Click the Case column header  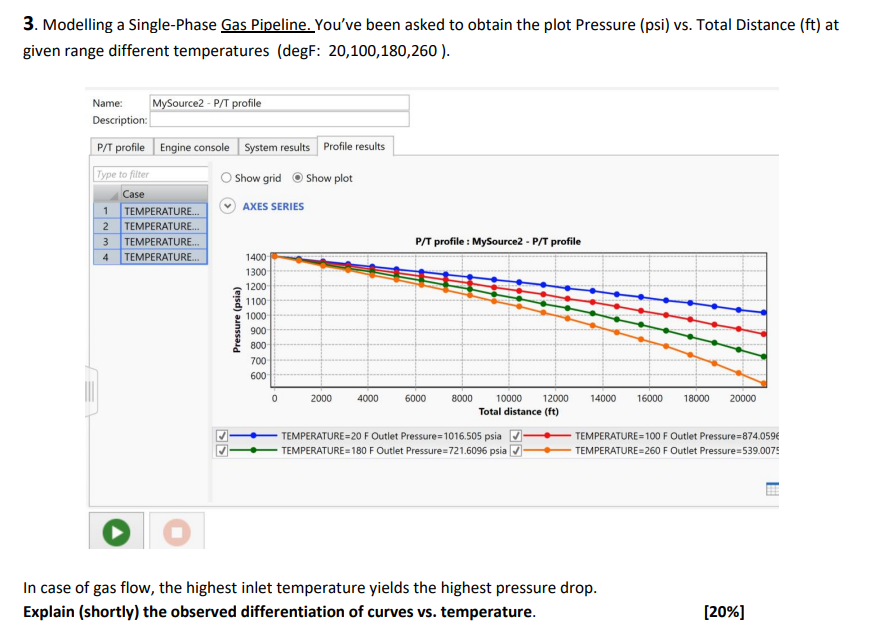click(164, 194)
